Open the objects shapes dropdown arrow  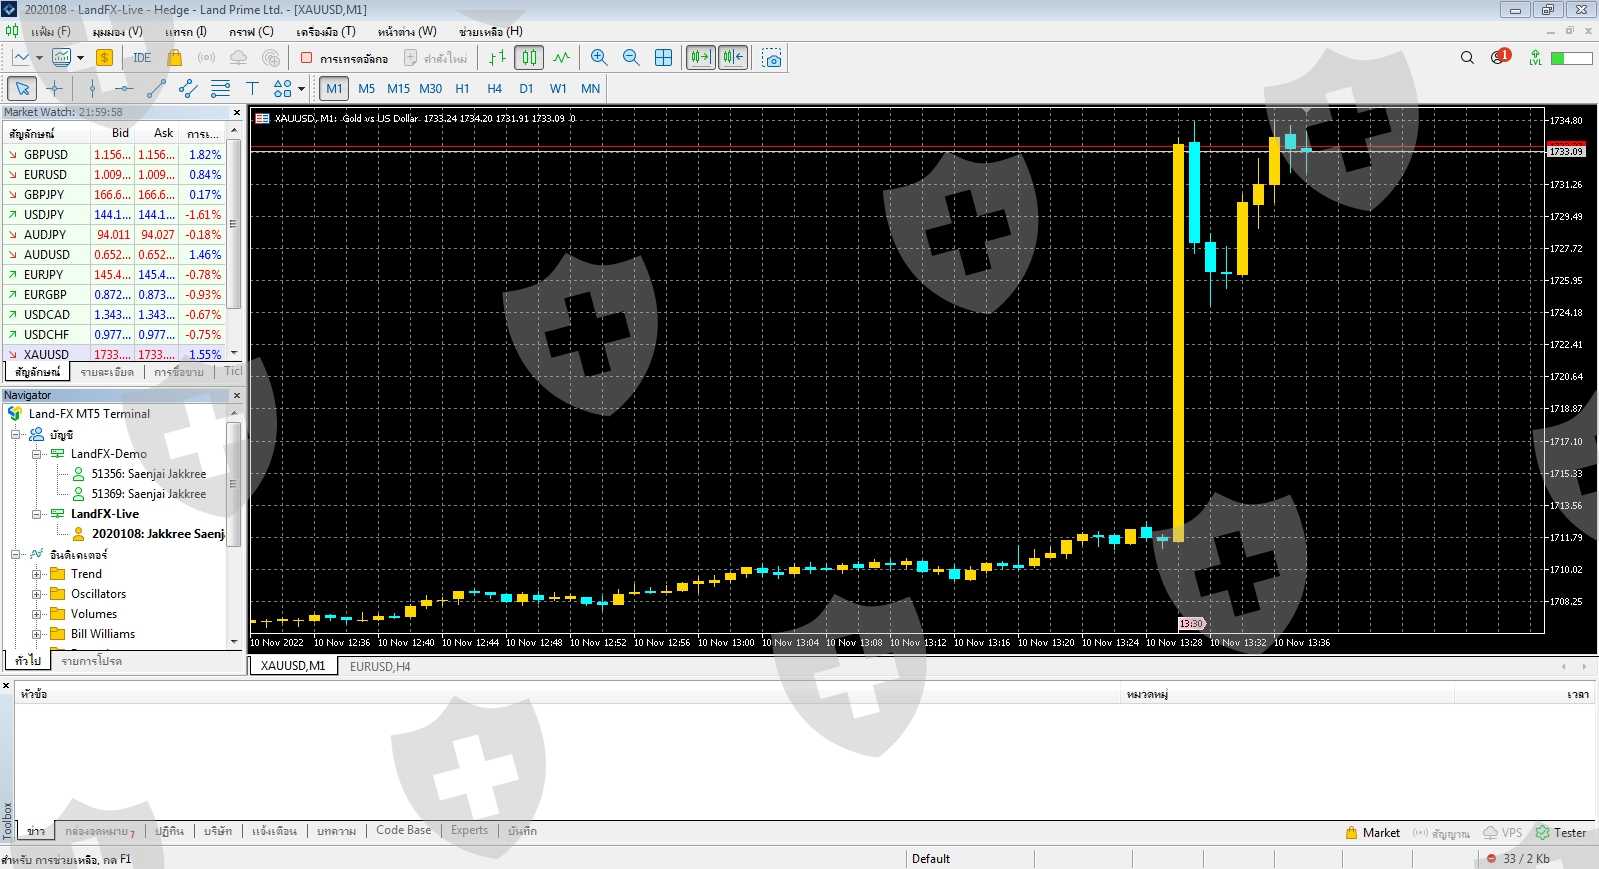301,89
